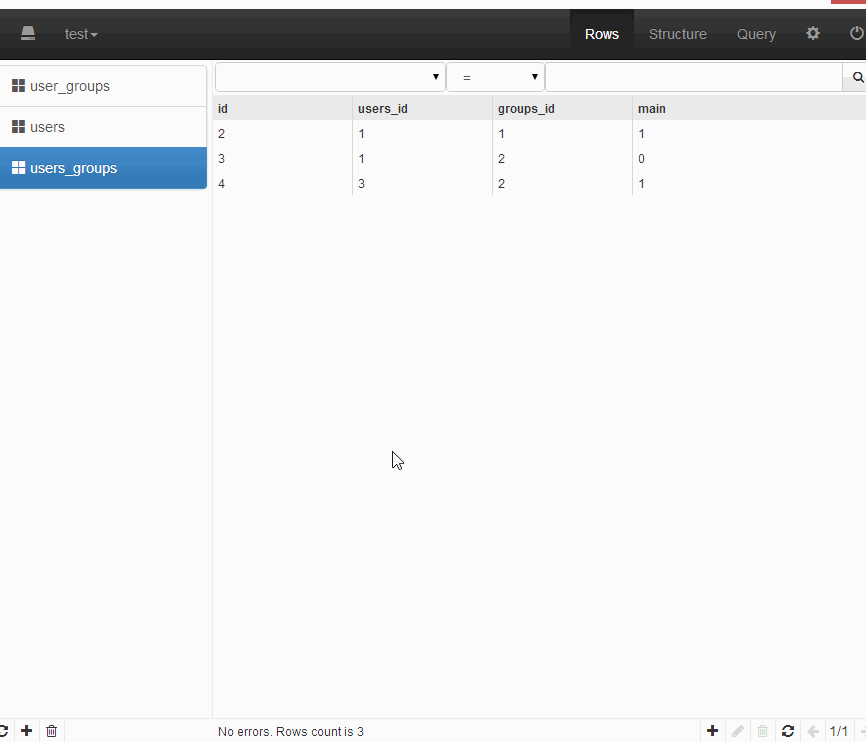Click the refresh tables icon at bottom left
This screenshot has height=742, width=866.
pos(3,731)
